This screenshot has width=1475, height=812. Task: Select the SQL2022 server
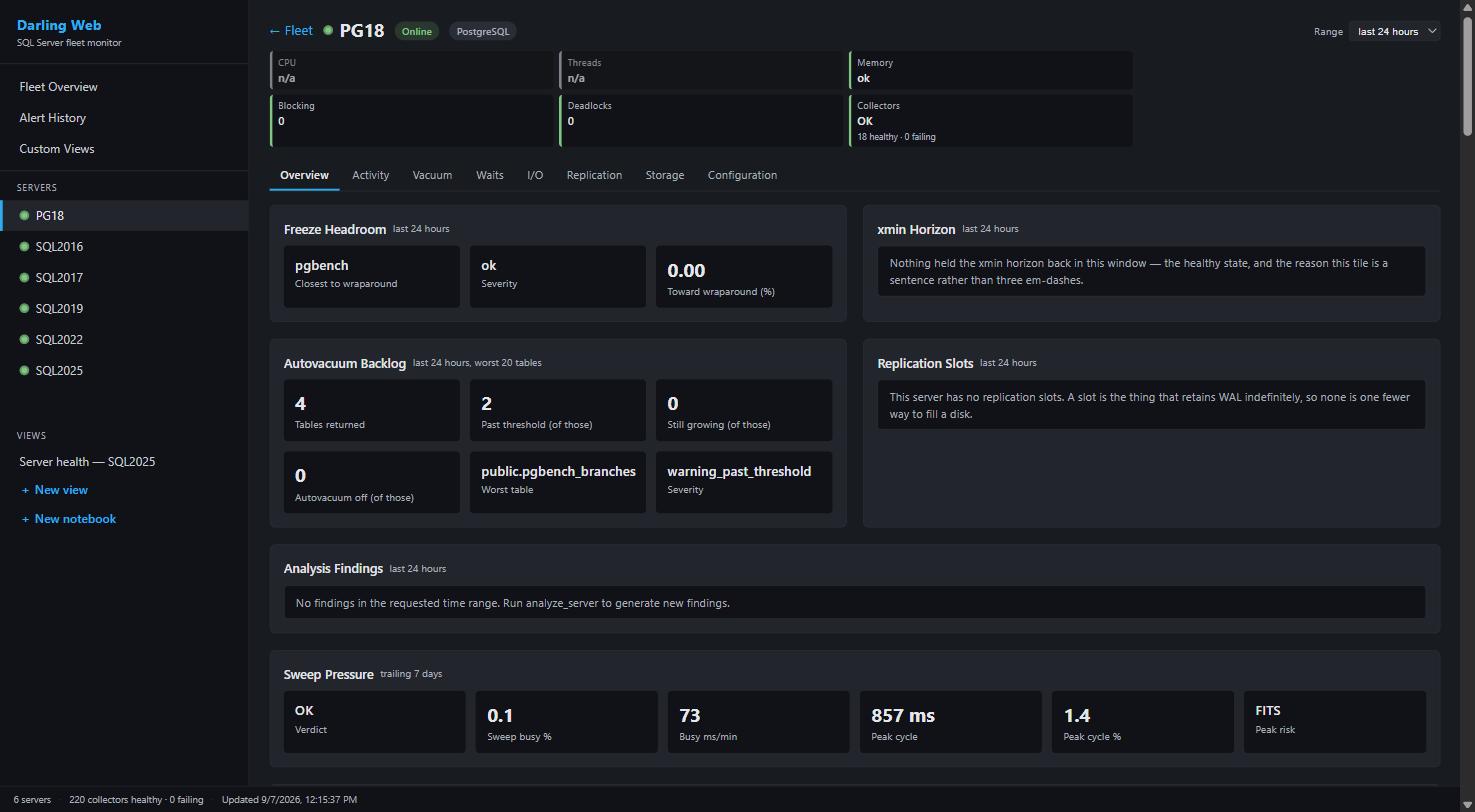tap(124, 340)
